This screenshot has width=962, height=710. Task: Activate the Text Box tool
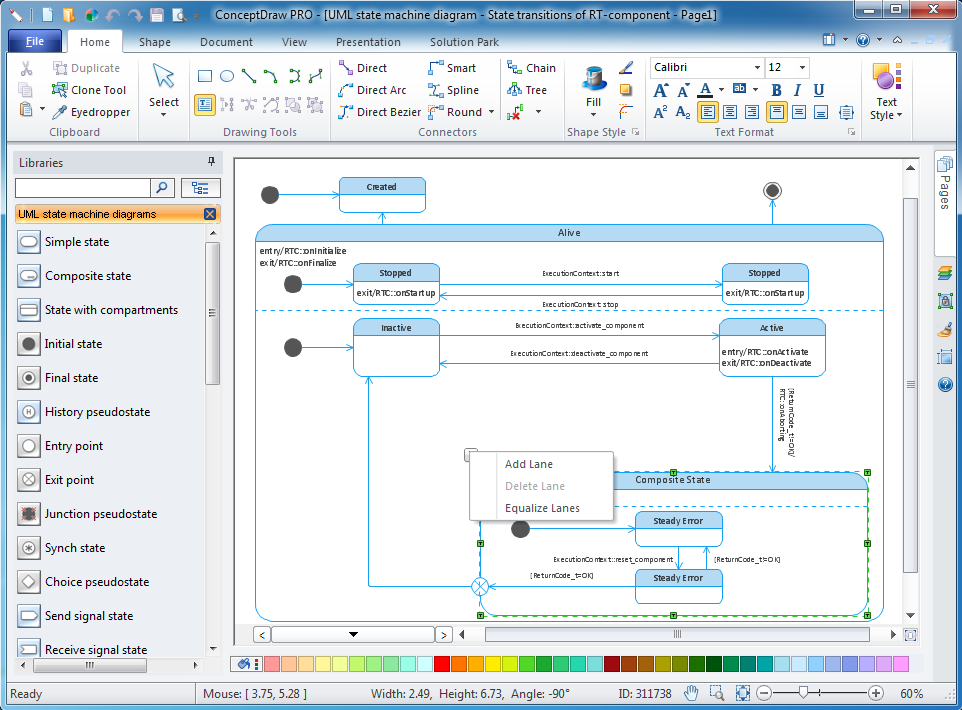point(205,105)
